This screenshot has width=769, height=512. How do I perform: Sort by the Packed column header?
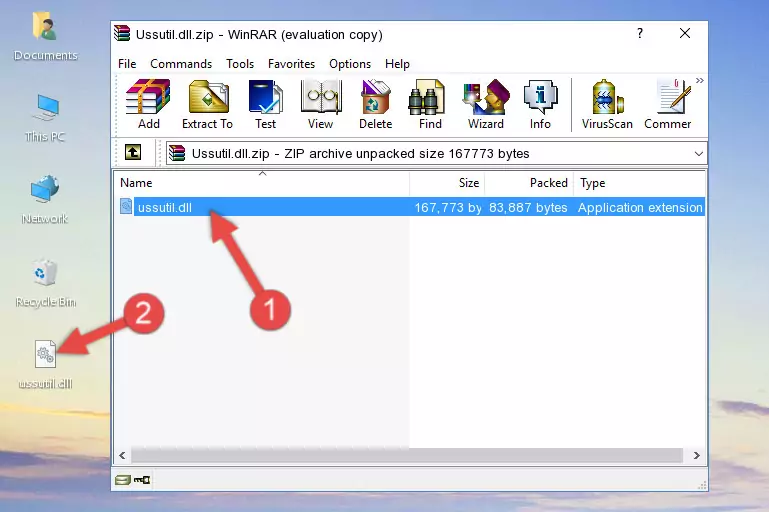[529, 183]
